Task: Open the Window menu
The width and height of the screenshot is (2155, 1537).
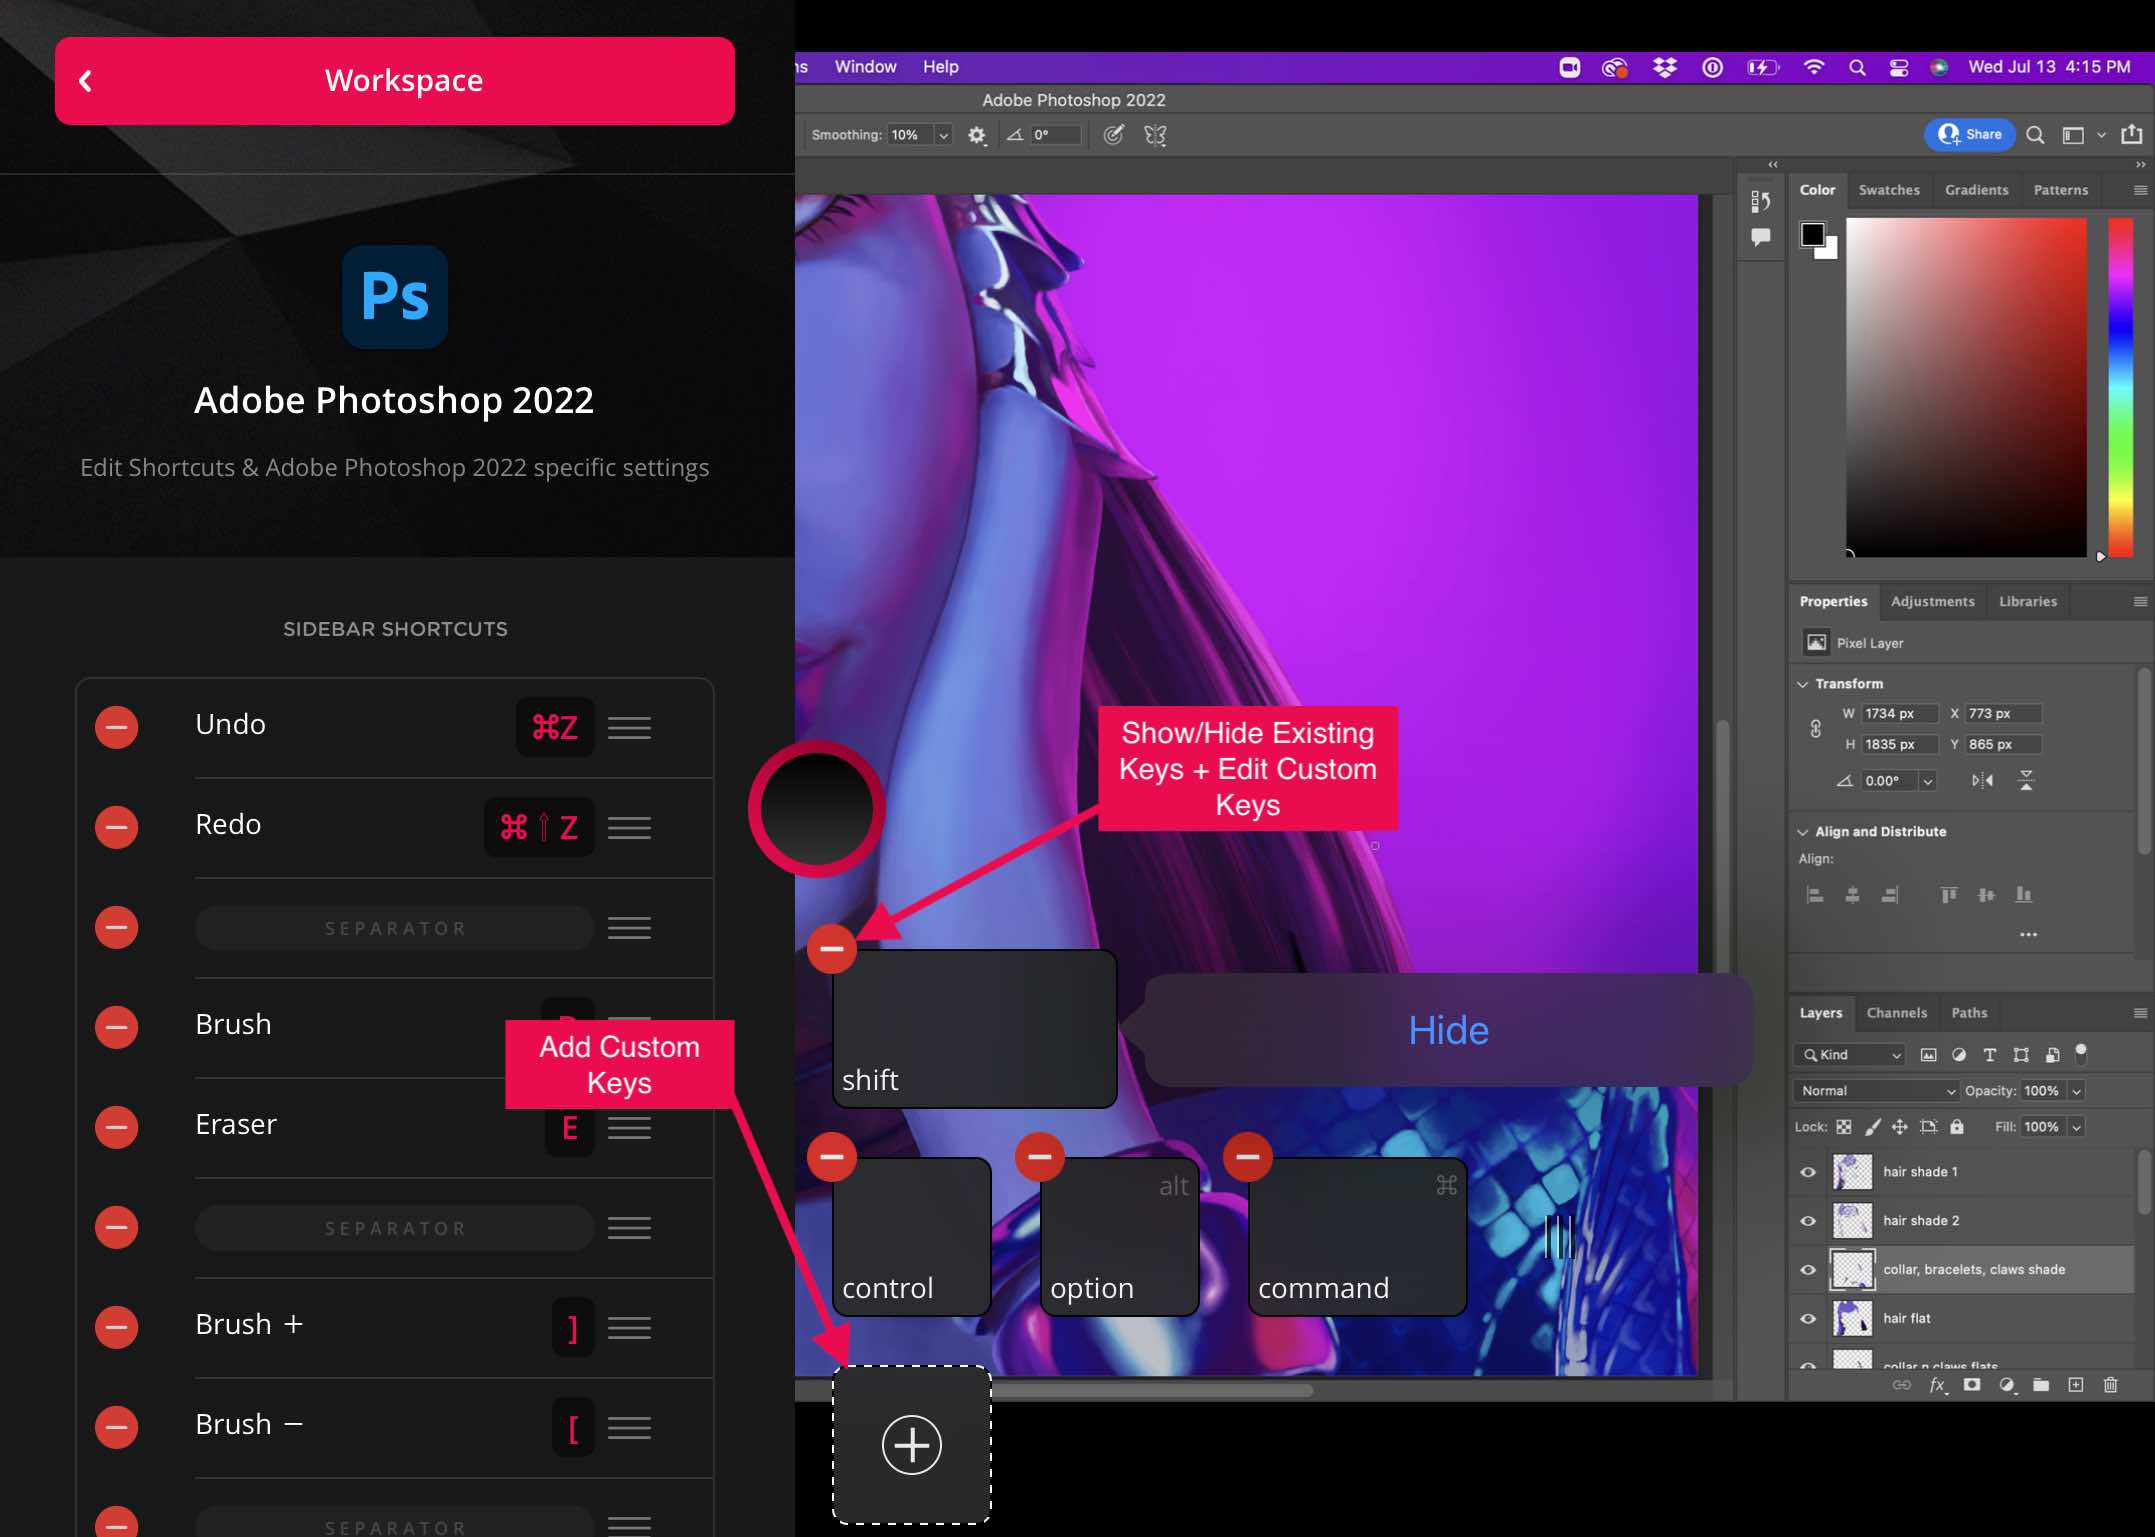Action: (x=865, y=67)
